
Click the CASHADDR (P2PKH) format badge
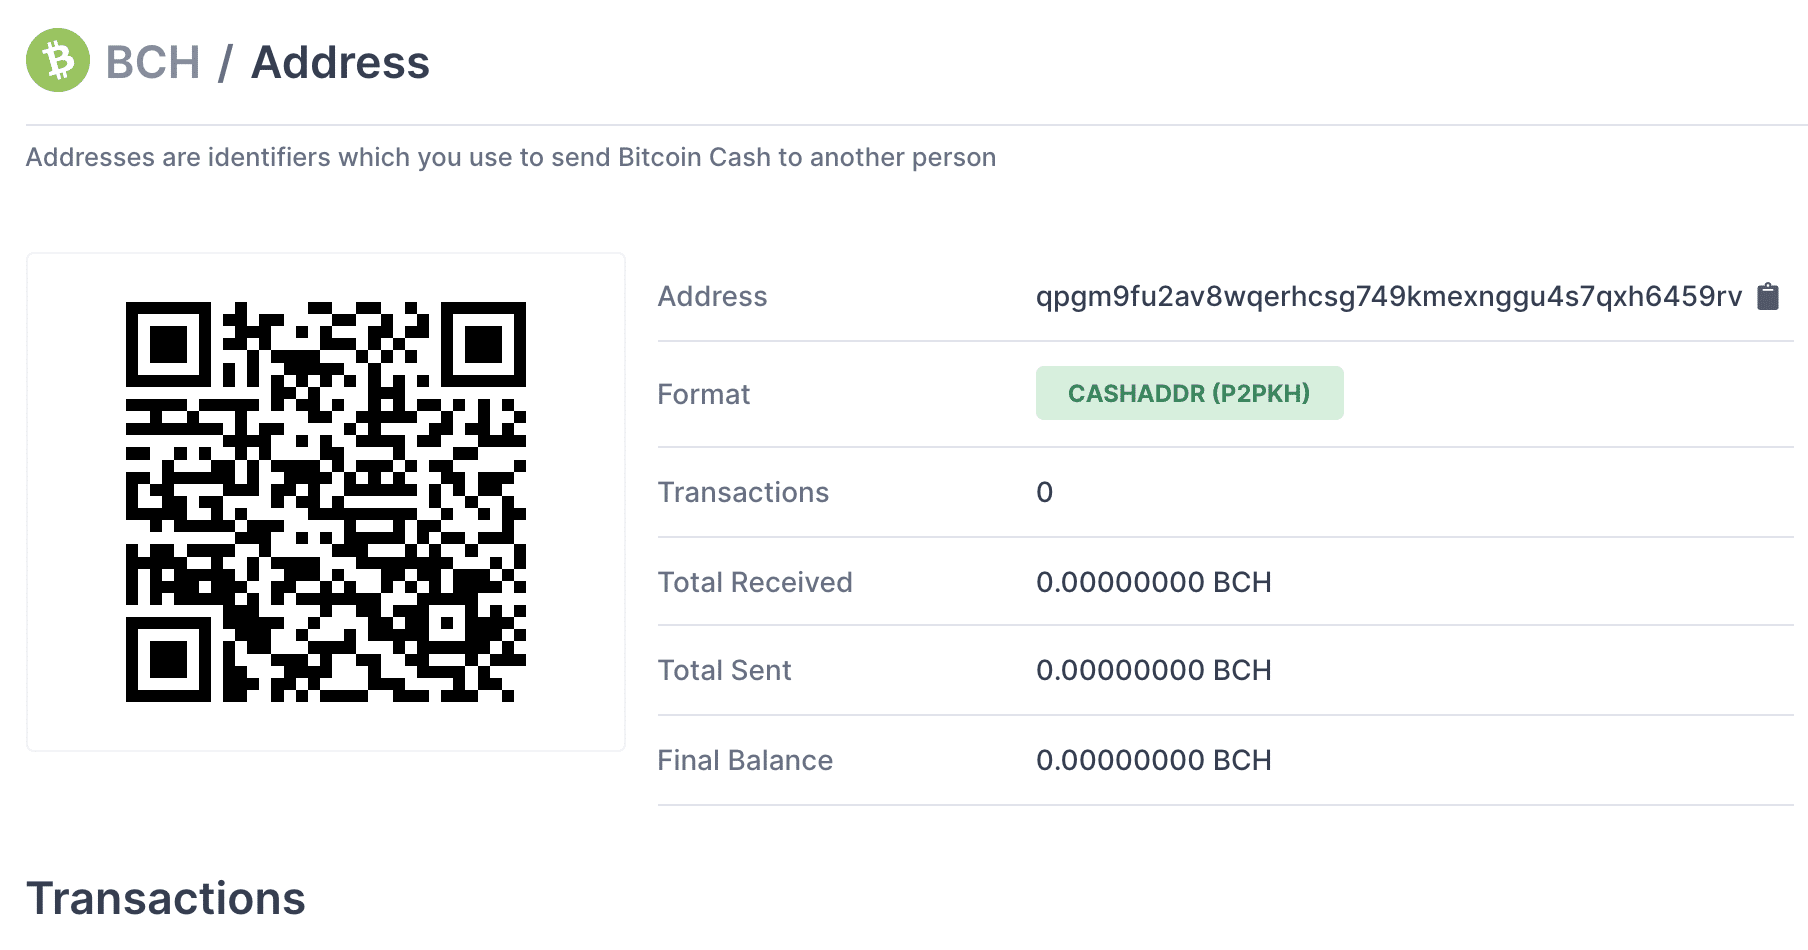(x=1189, y=393)
